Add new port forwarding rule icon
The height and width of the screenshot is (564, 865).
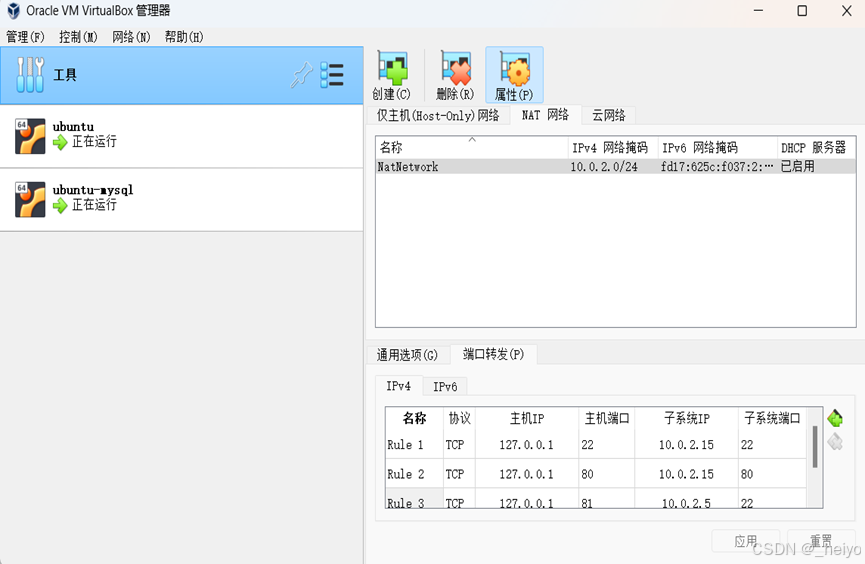[x=835, y=418]
